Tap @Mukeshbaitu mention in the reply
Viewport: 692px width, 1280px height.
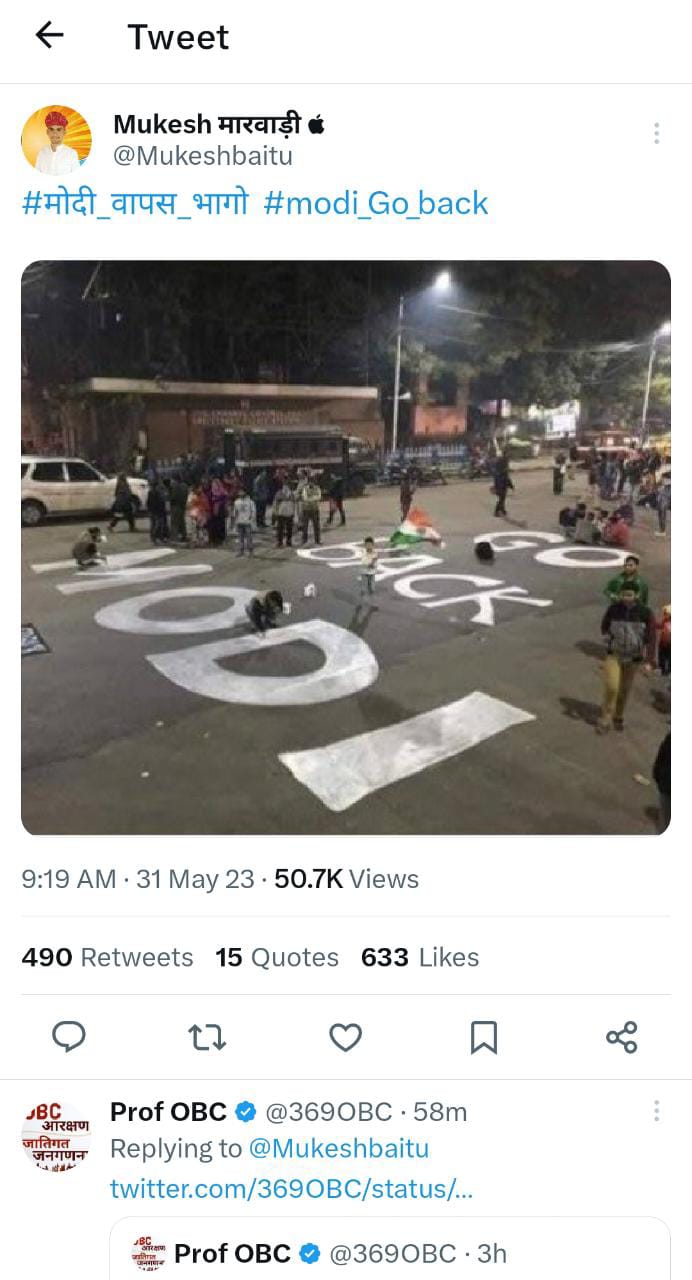(338, 1149)
